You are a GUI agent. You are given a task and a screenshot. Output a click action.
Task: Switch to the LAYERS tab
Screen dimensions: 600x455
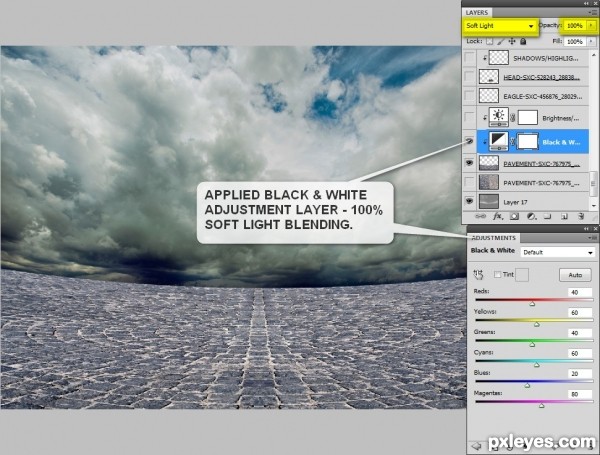coord(477,13)
